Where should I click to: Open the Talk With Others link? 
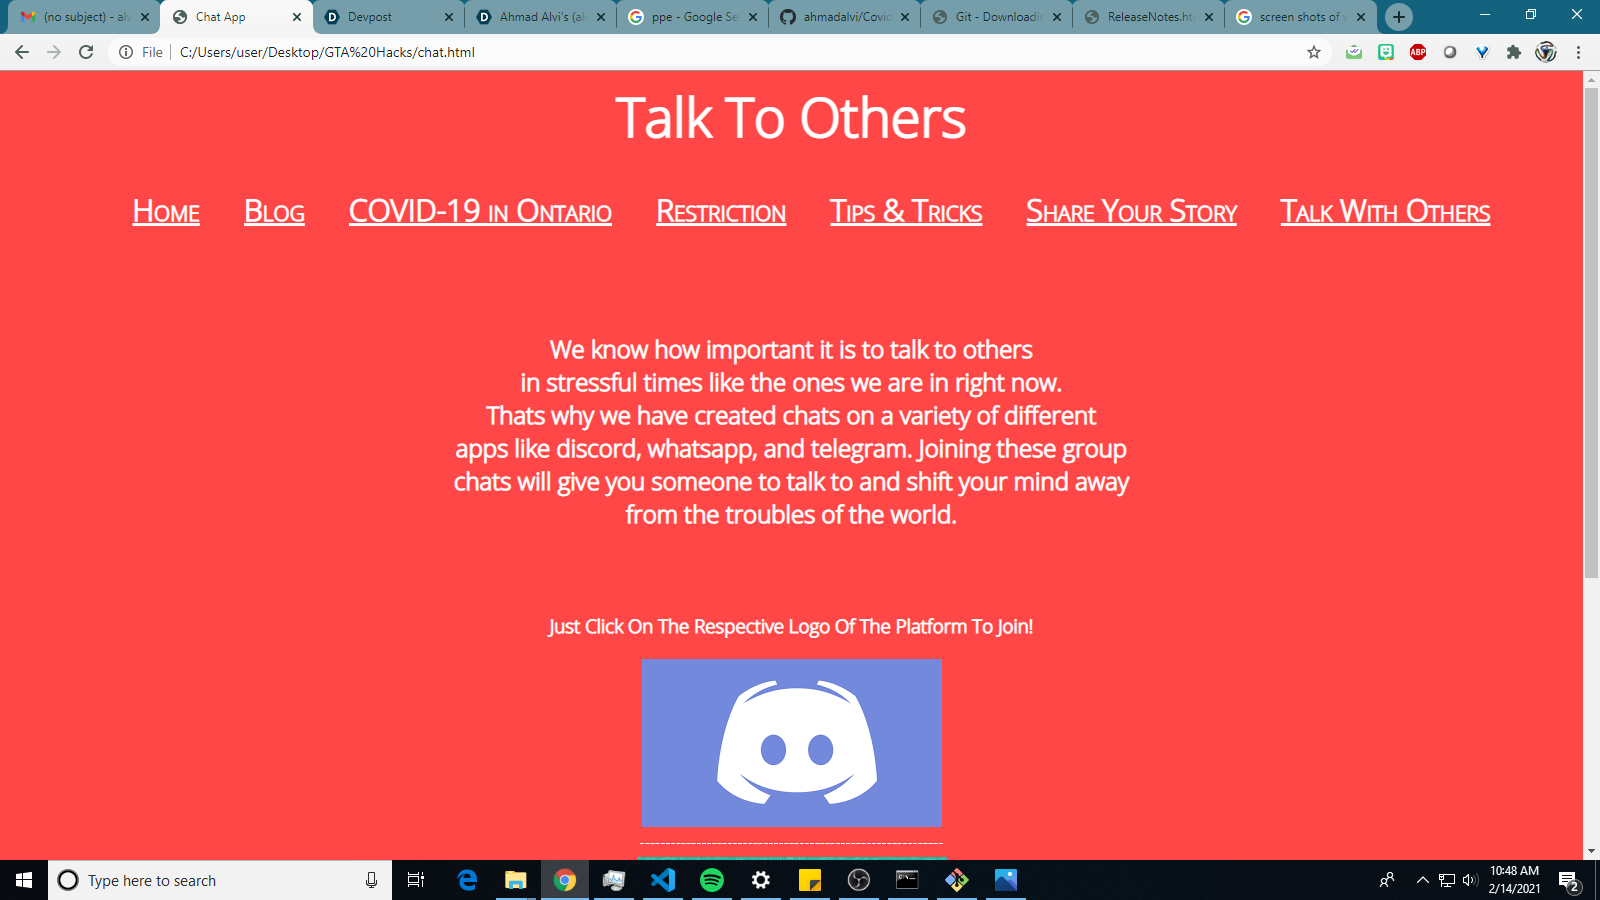1385,212
